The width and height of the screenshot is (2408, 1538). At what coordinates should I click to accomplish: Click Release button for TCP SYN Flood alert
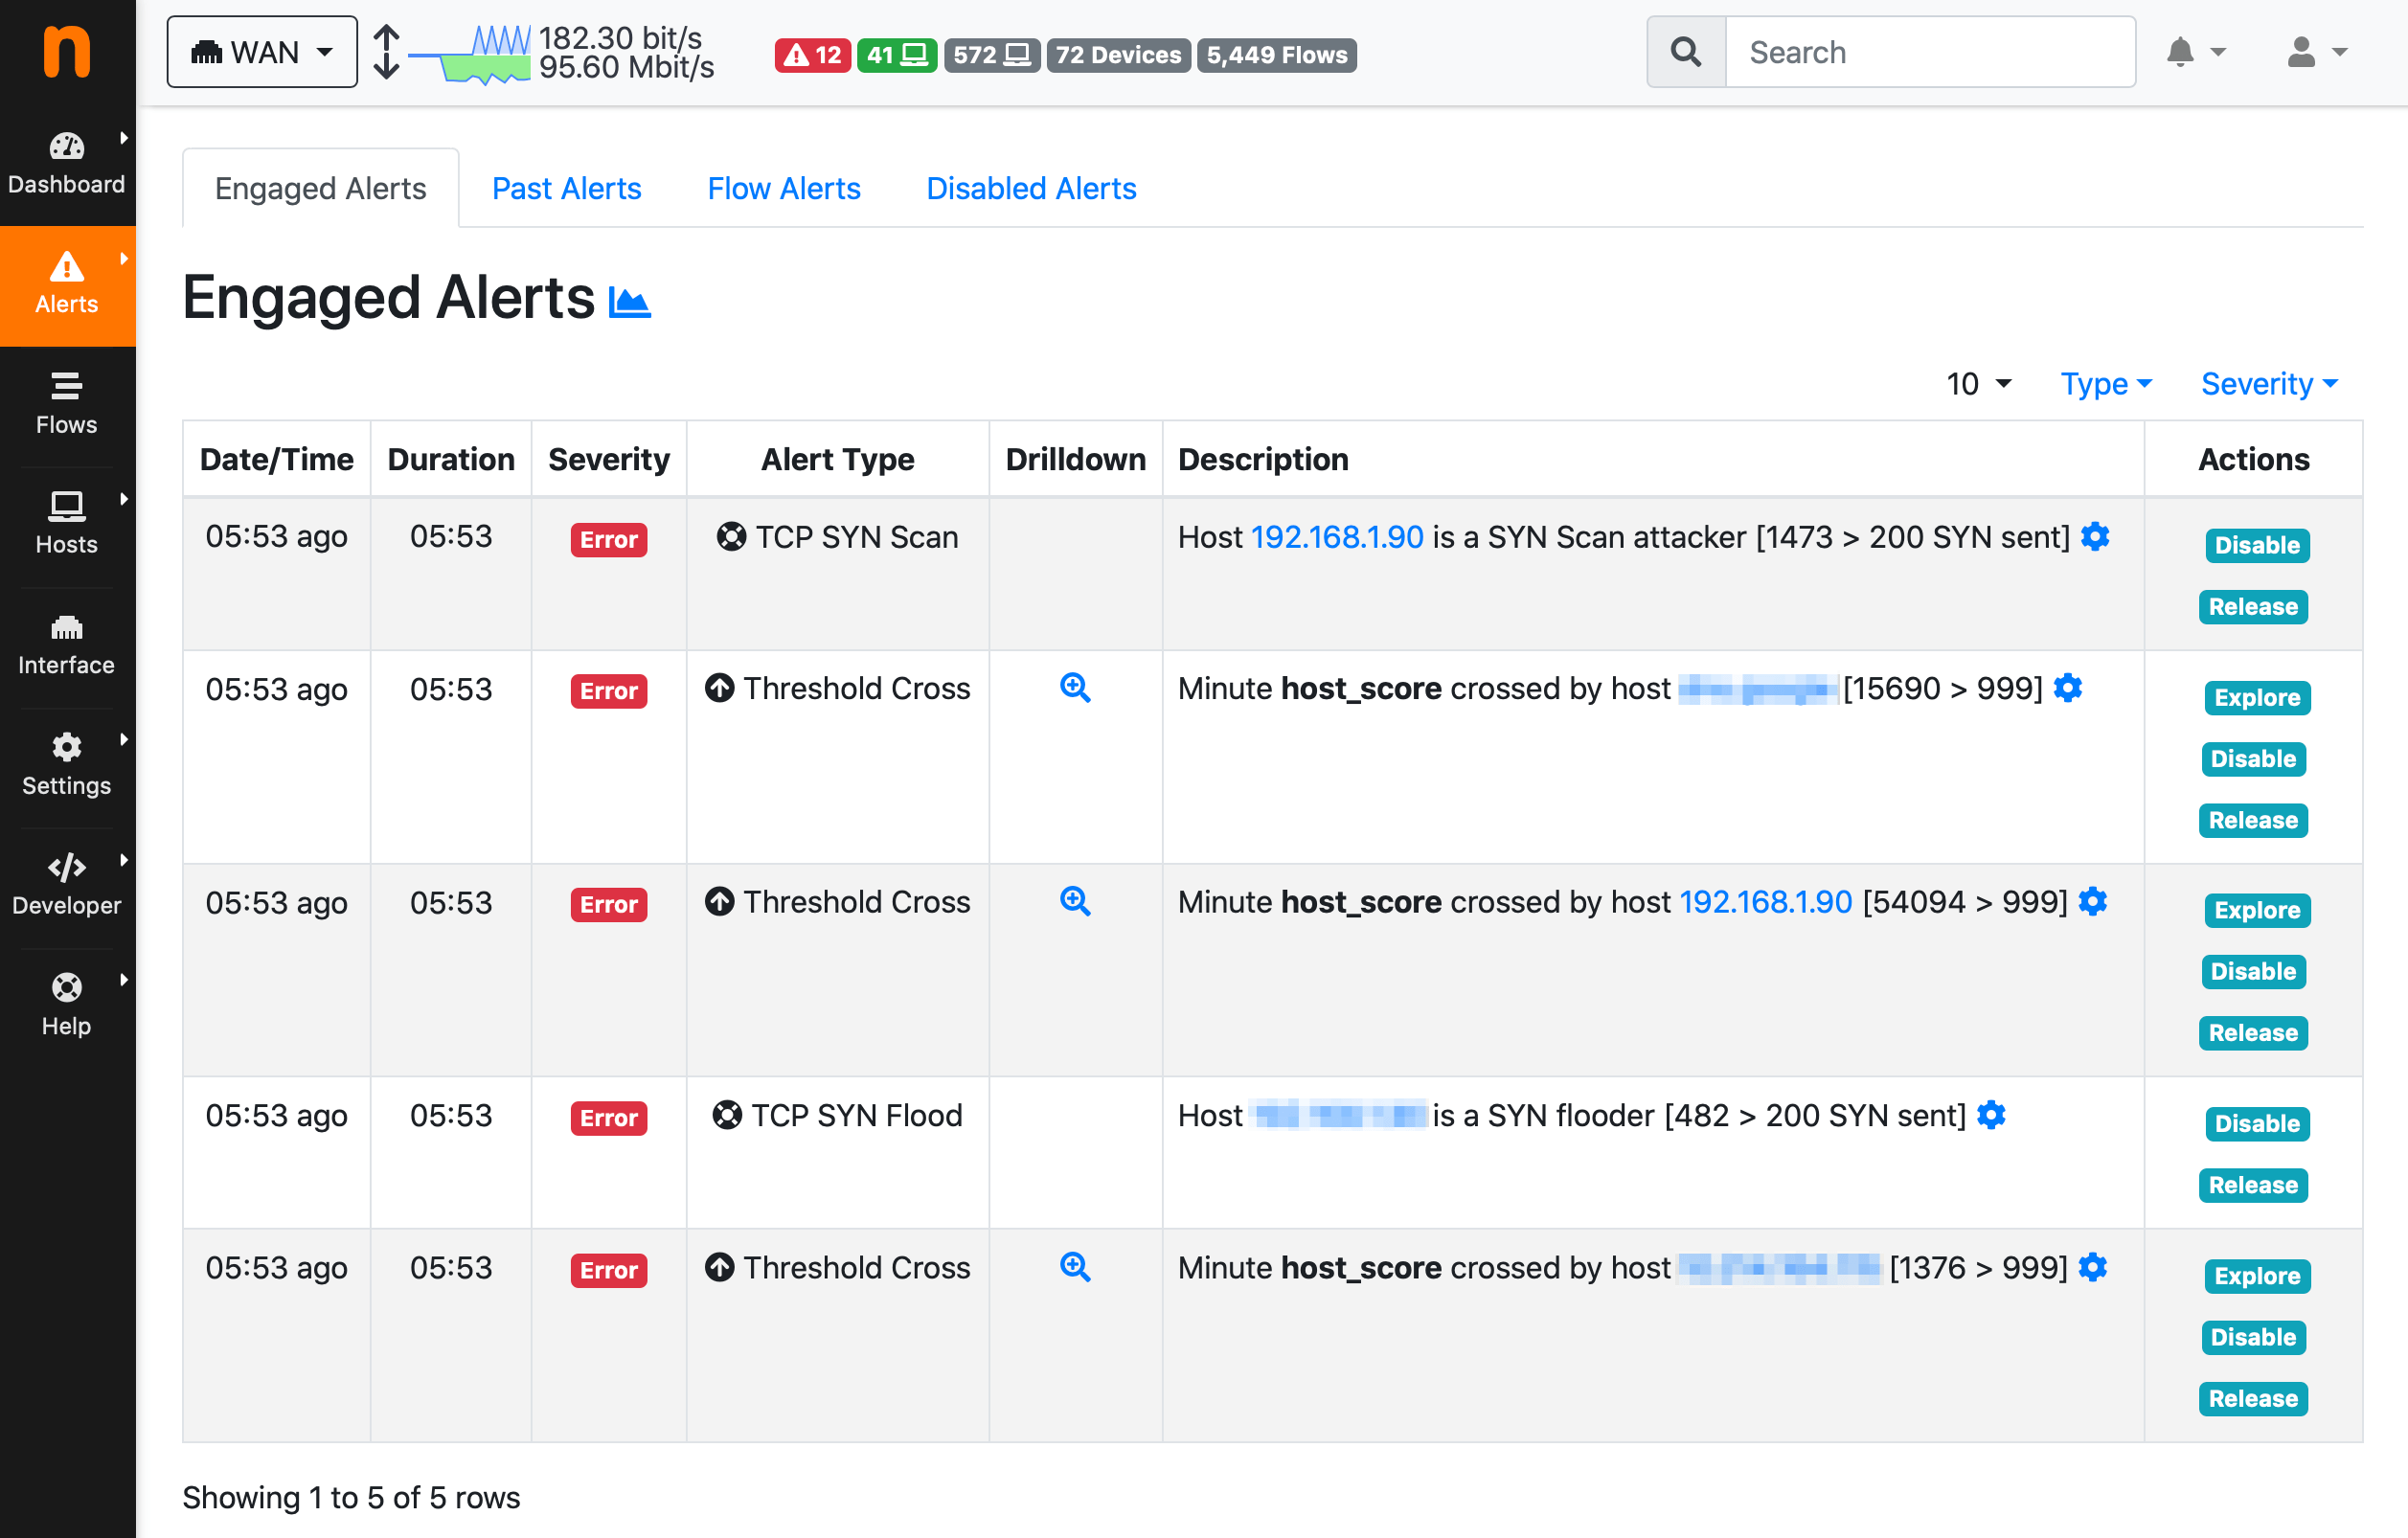2252,1185
